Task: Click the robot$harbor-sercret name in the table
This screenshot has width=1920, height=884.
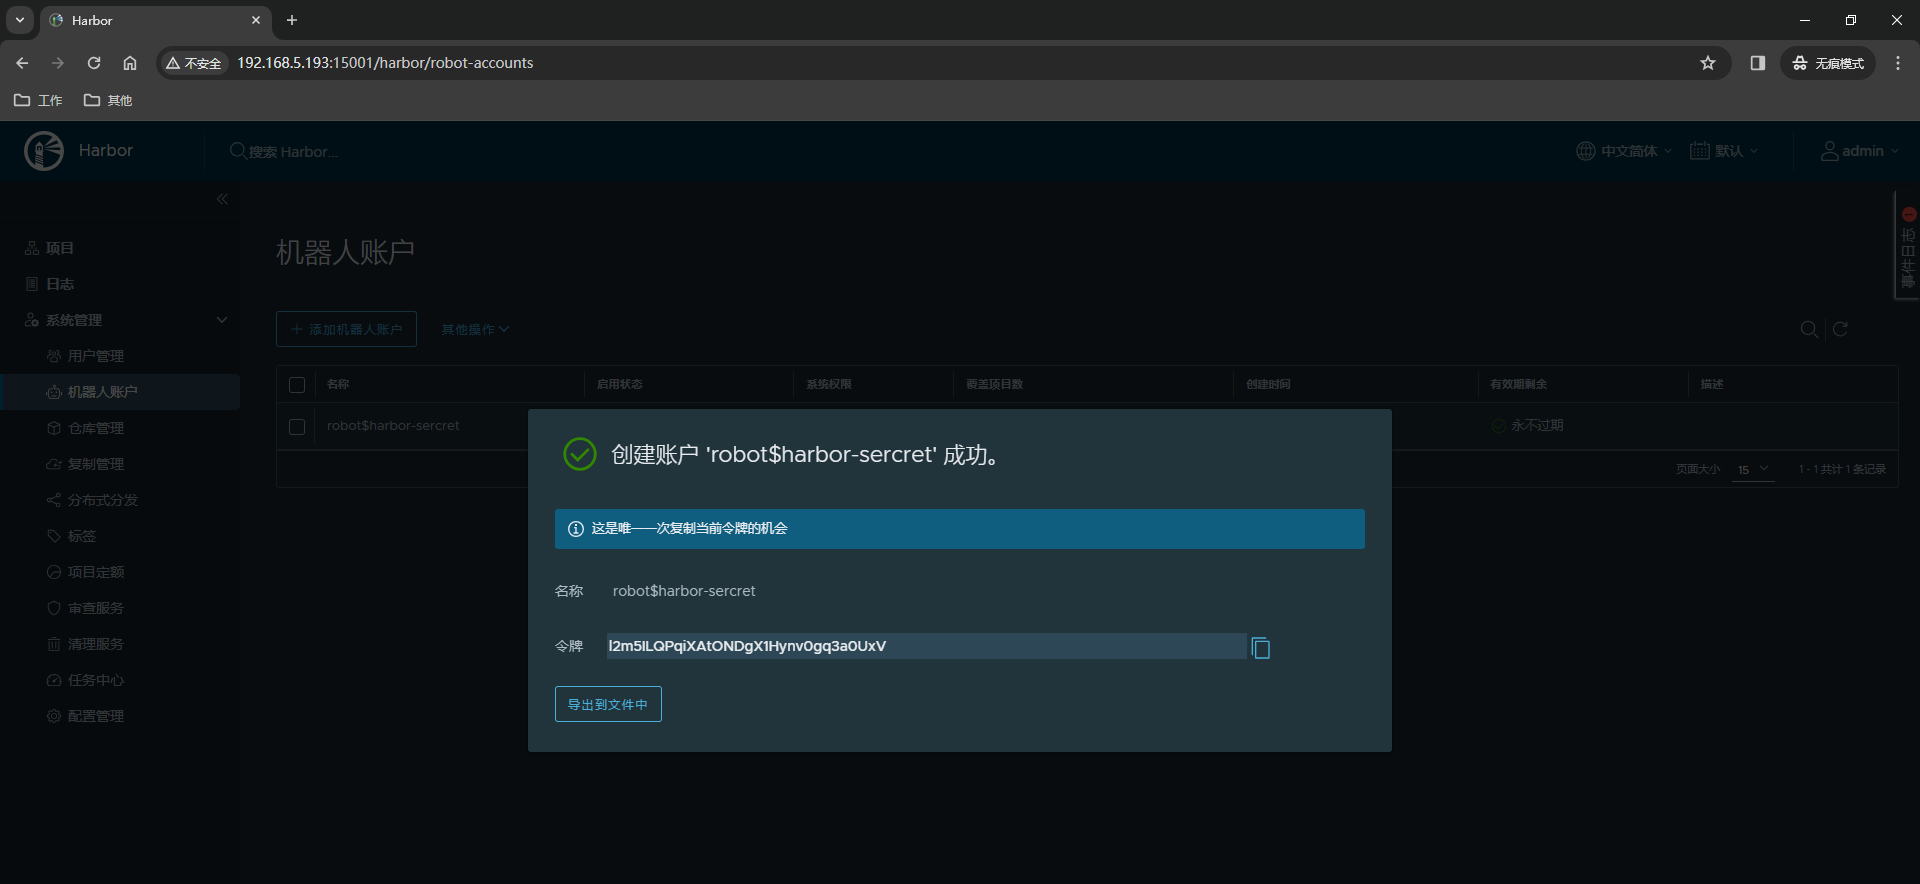Action: pos(393,426)
